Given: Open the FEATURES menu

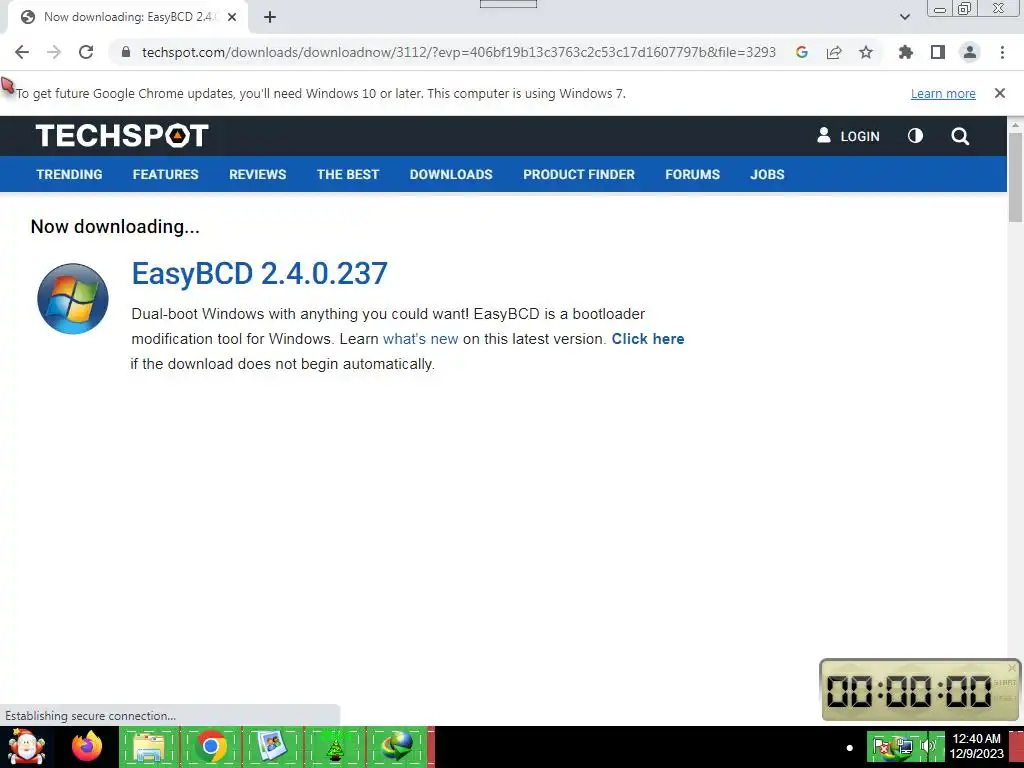Looking at the screenshot, I should tap(165, 174).
